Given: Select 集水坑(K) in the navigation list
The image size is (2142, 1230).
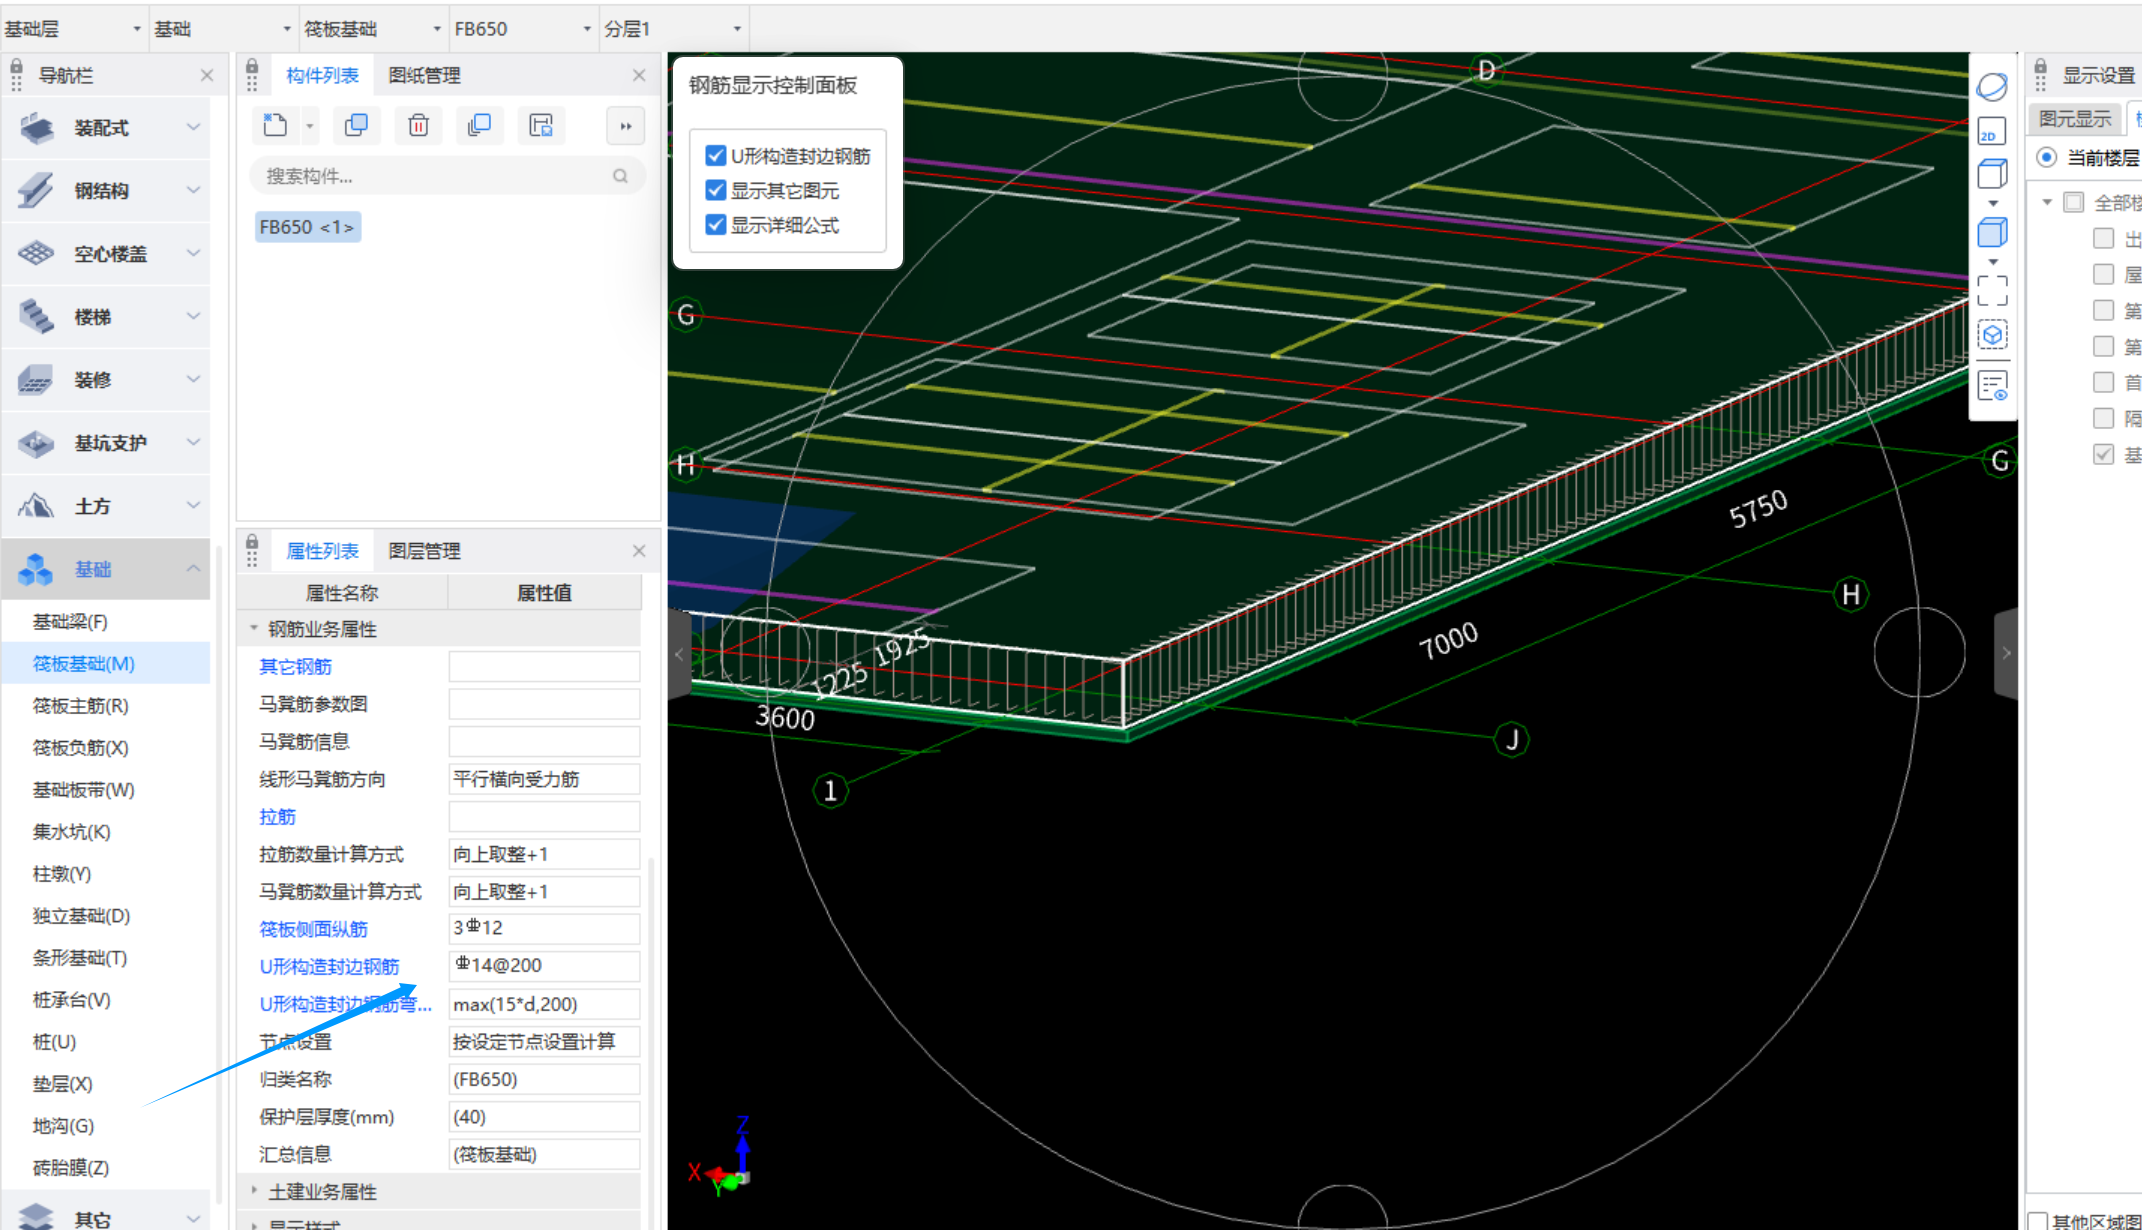Looking at the screenshot, I should coord(71,832).
